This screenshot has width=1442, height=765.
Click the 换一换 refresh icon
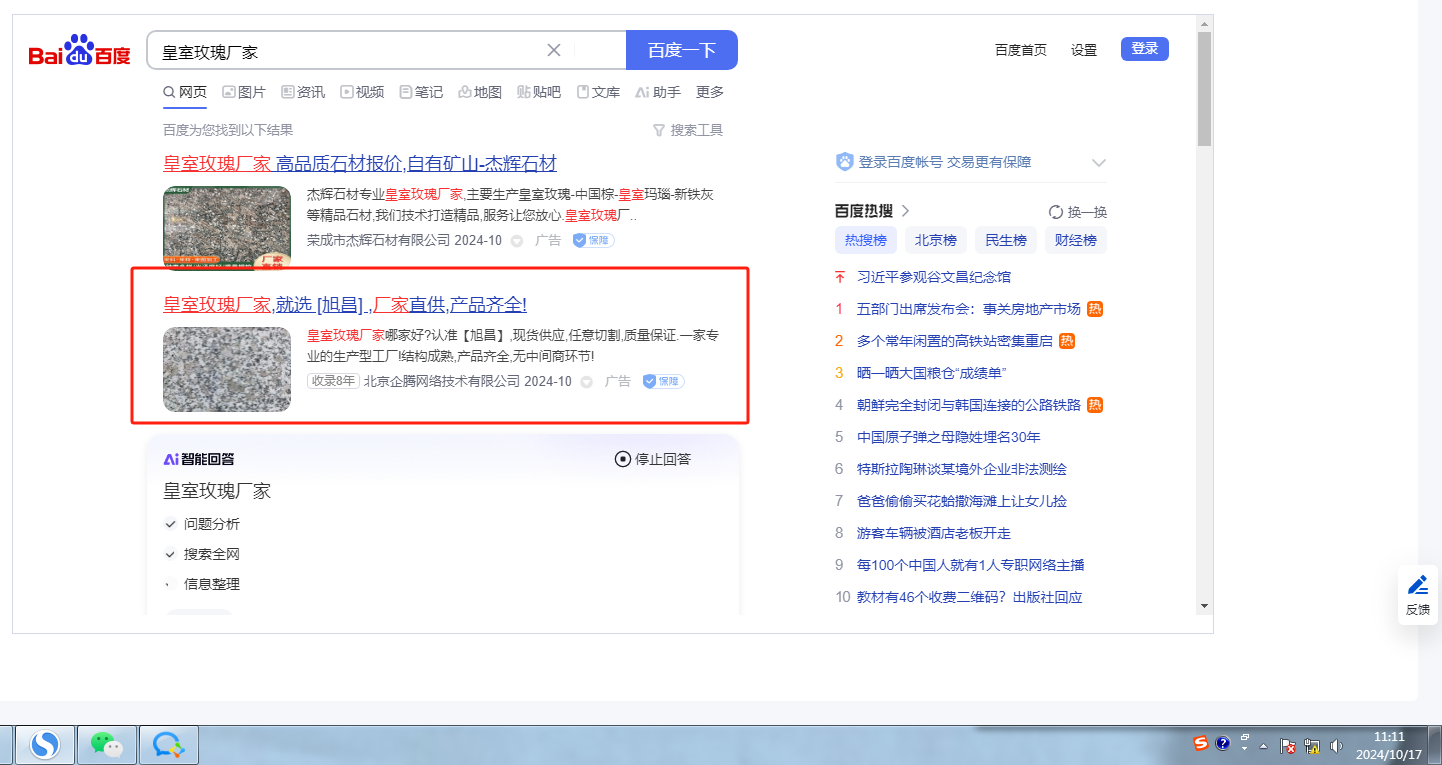click(x=1055, y=212)
